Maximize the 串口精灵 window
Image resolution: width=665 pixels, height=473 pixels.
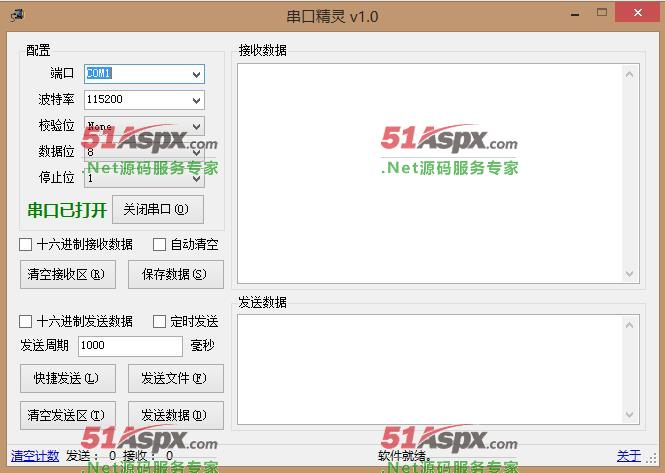pos(602,13)
